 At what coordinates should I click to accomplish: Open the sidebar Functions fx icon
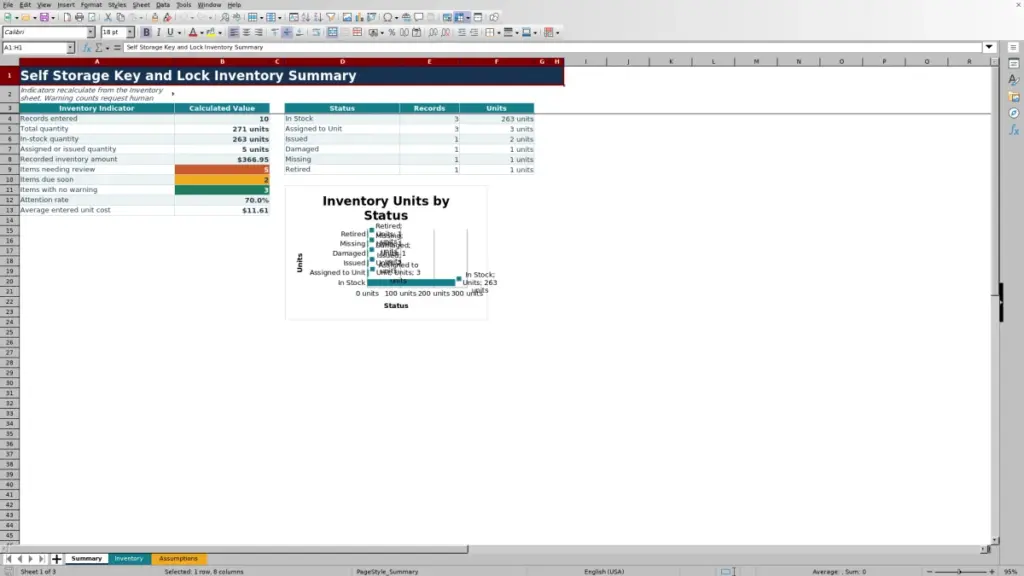coord(1014,131)
